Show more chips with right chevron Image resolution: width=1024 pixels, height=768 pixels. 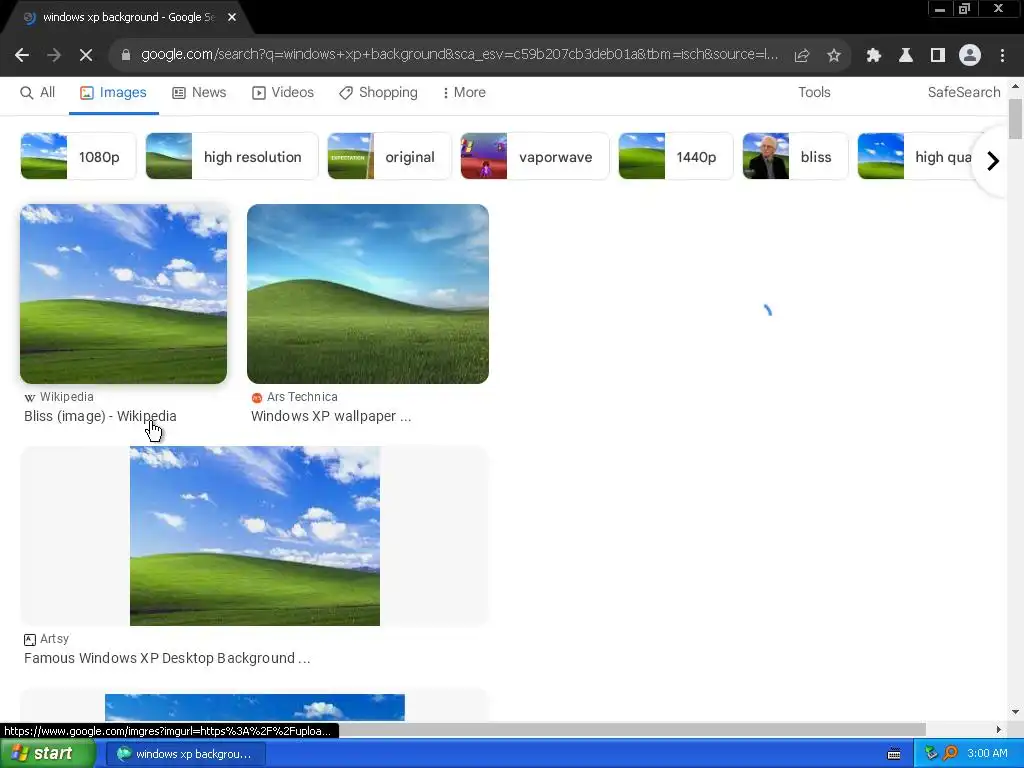(x=993, y=161)
